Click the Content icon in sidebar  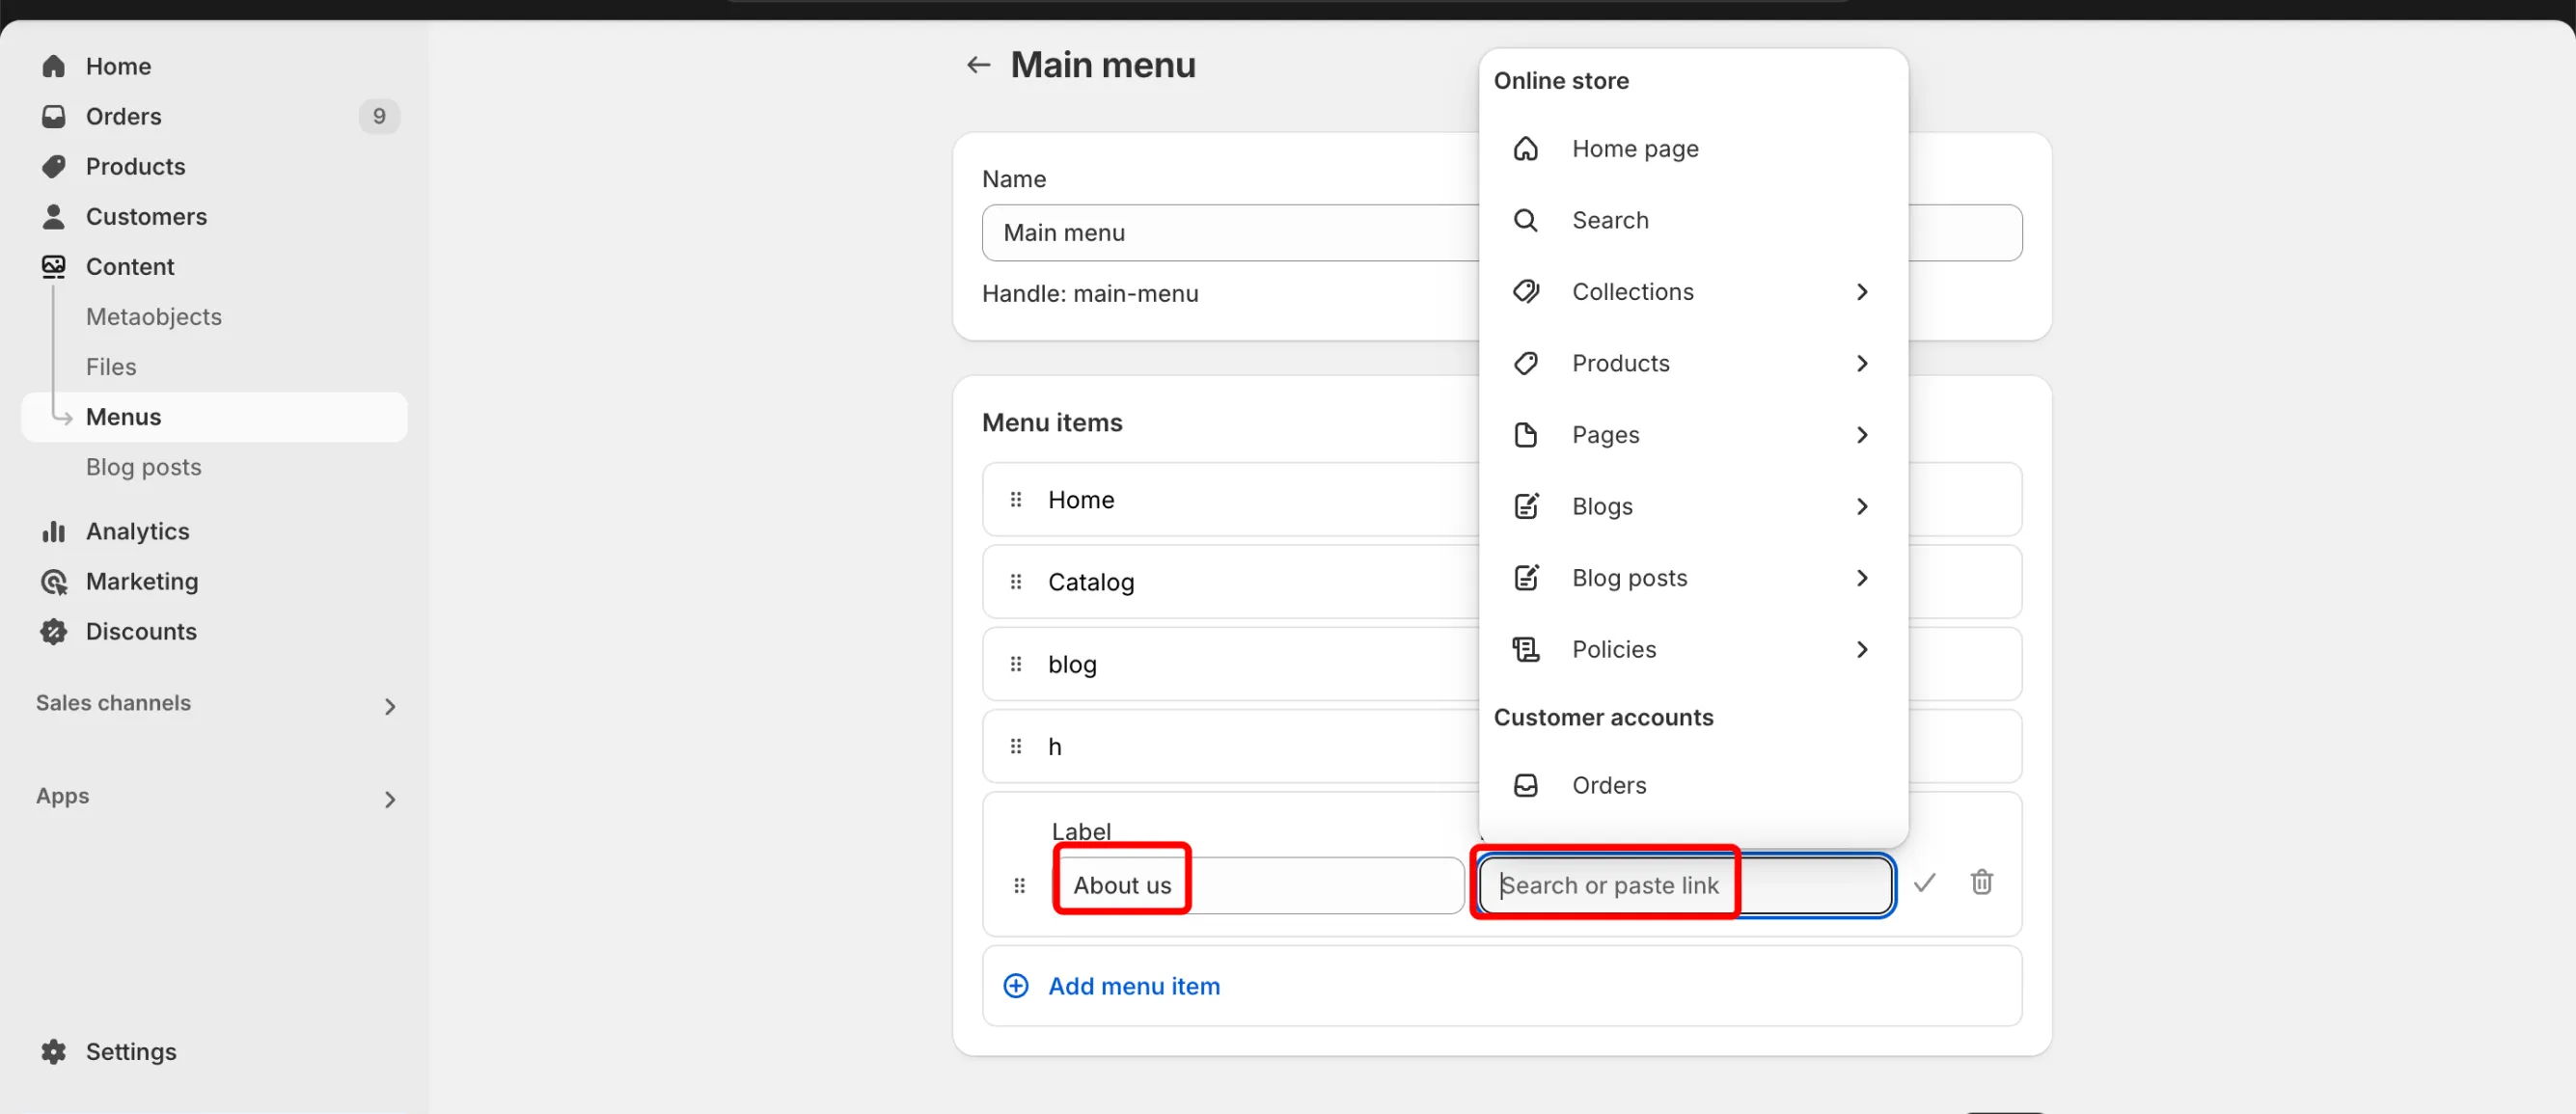pos(53,266)
